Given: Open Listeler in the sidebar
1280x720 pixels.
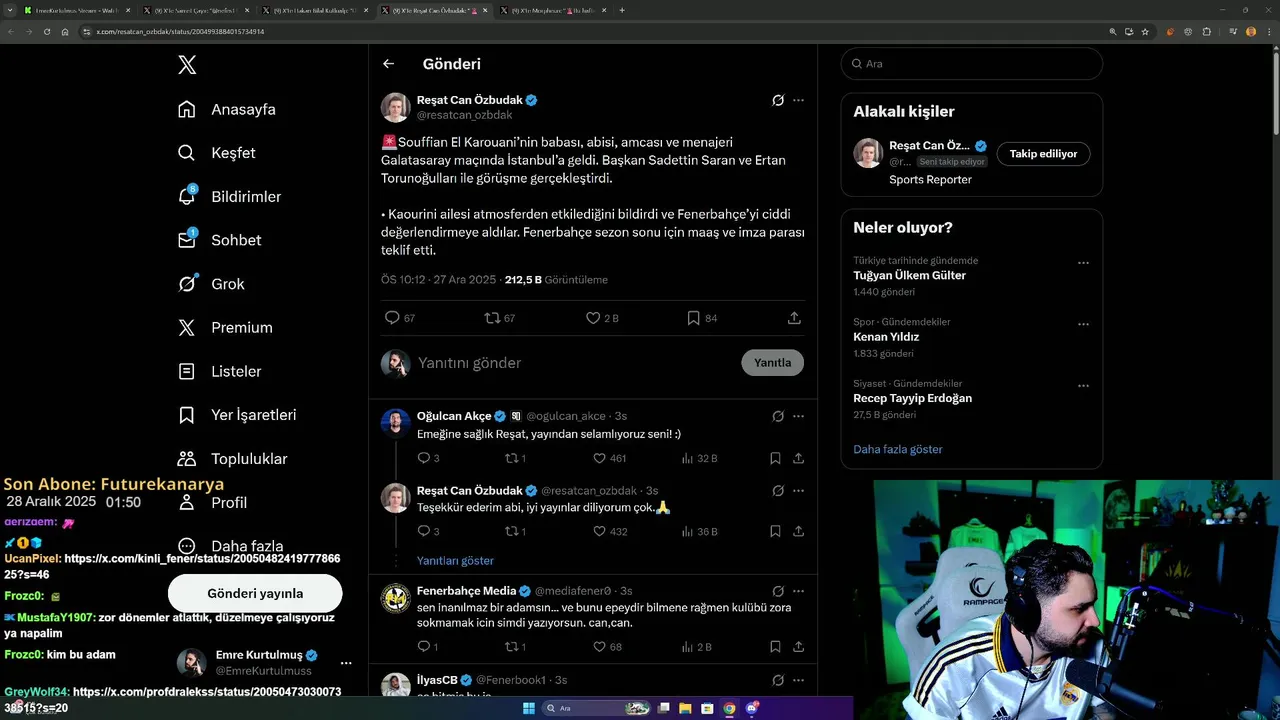Looking at the screenshot, I should click(x=219, y=371).
